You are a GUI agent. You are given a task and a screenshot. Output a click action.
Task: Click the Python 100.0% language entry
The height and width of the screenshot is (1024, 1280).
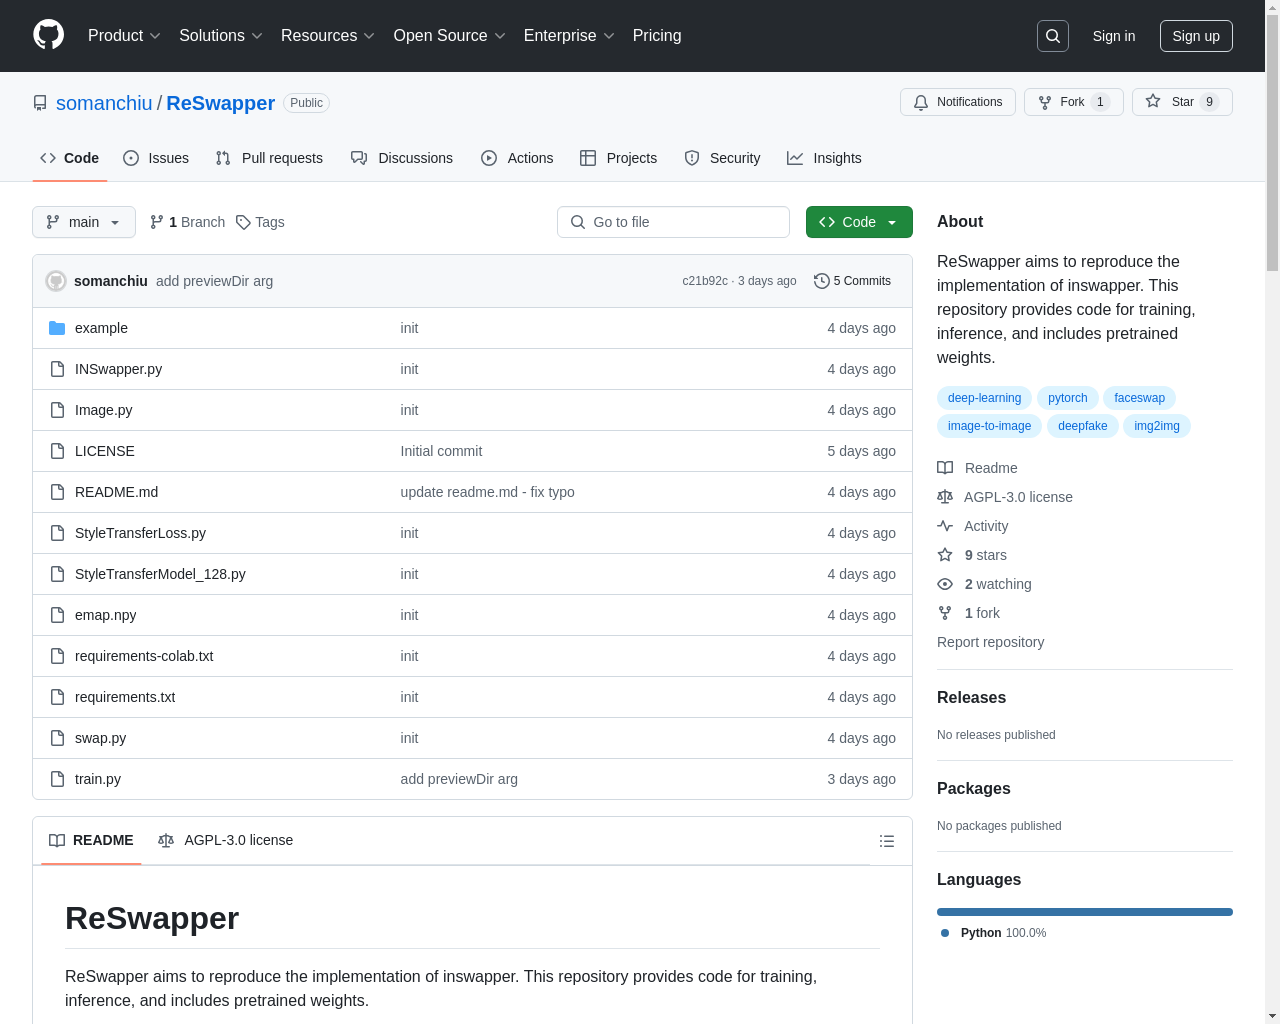click(x=994, y=933)
